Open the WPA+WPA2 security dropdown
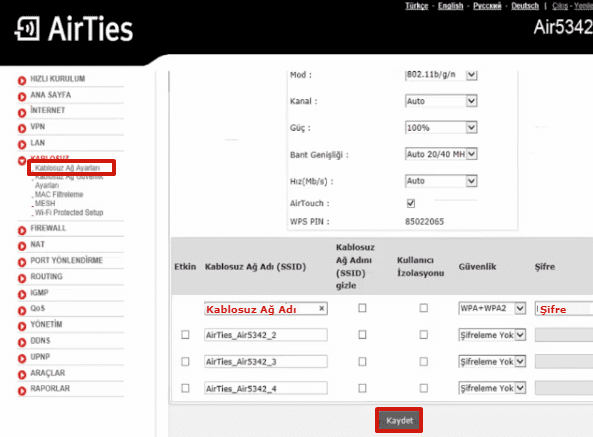Screen dimensions: 593x437 click(492, 308)
